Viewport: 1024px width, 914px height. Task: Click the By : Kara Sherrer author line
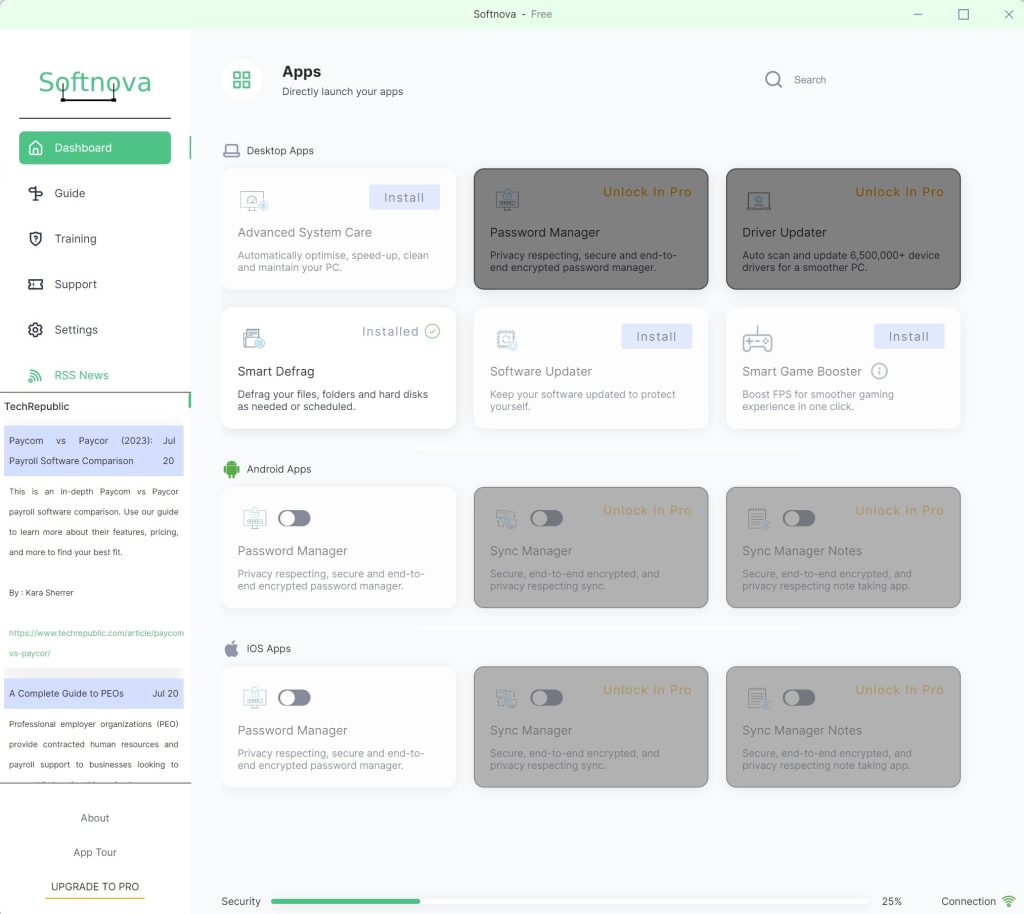(x=41, y=593)
